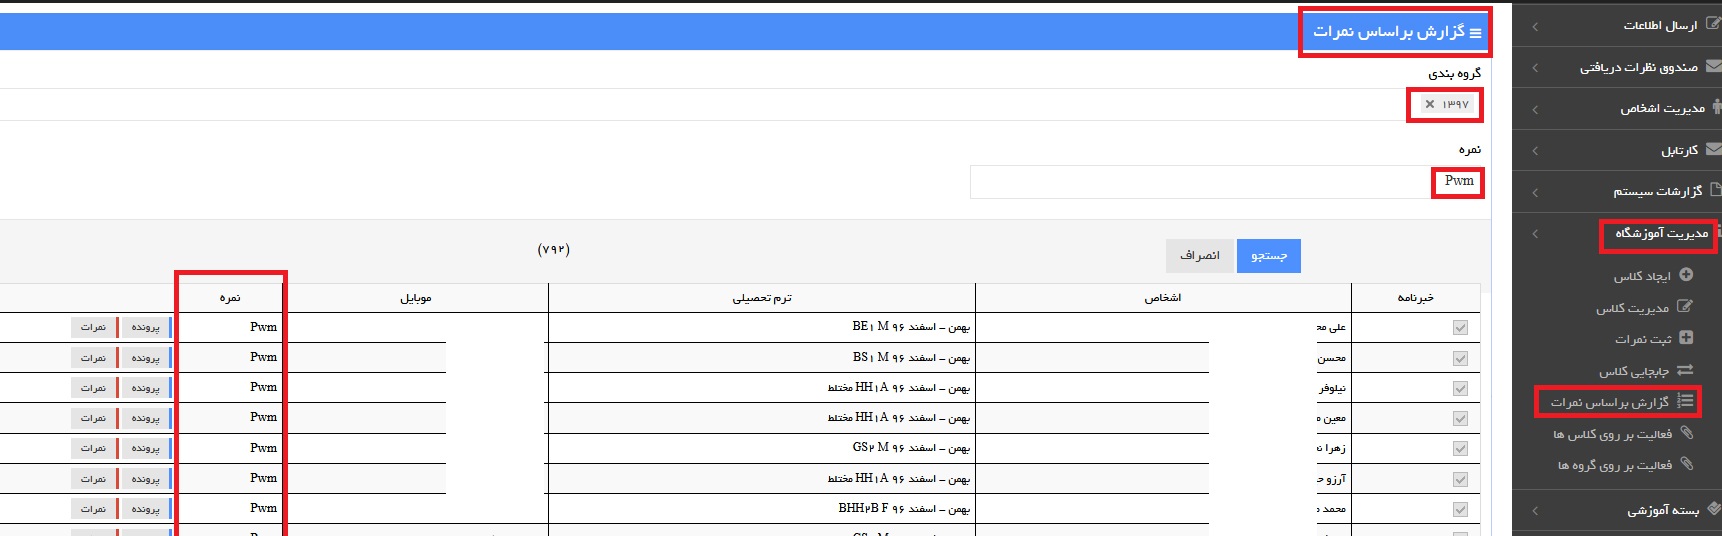The image size is (1722, 536).
Task: Remove the ۱۳۹۷ group tag
Action: [1430, 104]
